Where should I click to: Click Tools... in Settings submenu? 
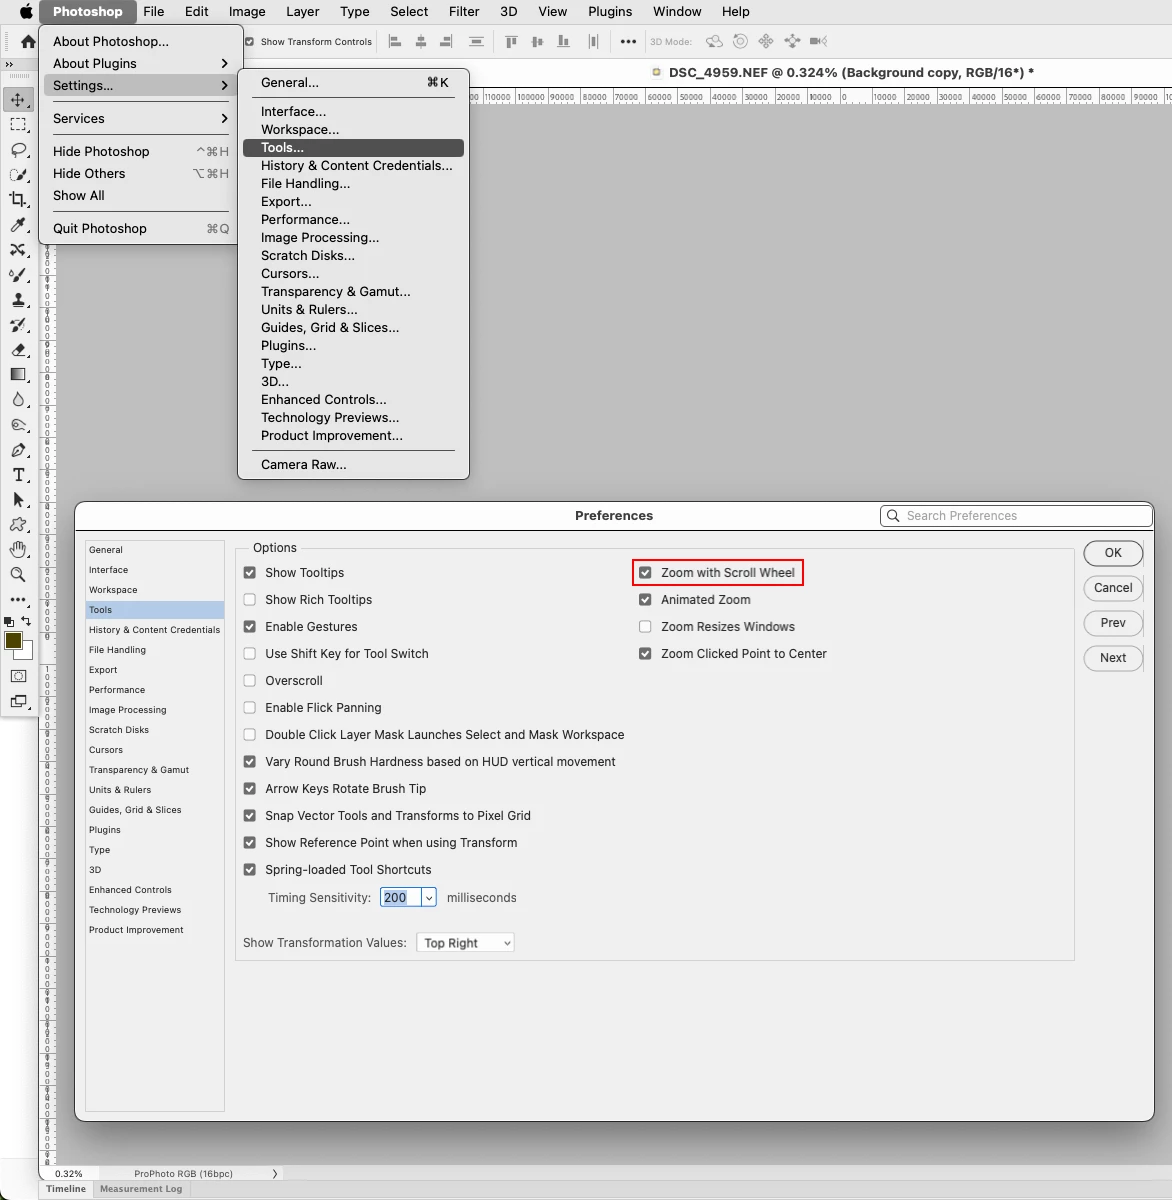(x=353, y=148)
